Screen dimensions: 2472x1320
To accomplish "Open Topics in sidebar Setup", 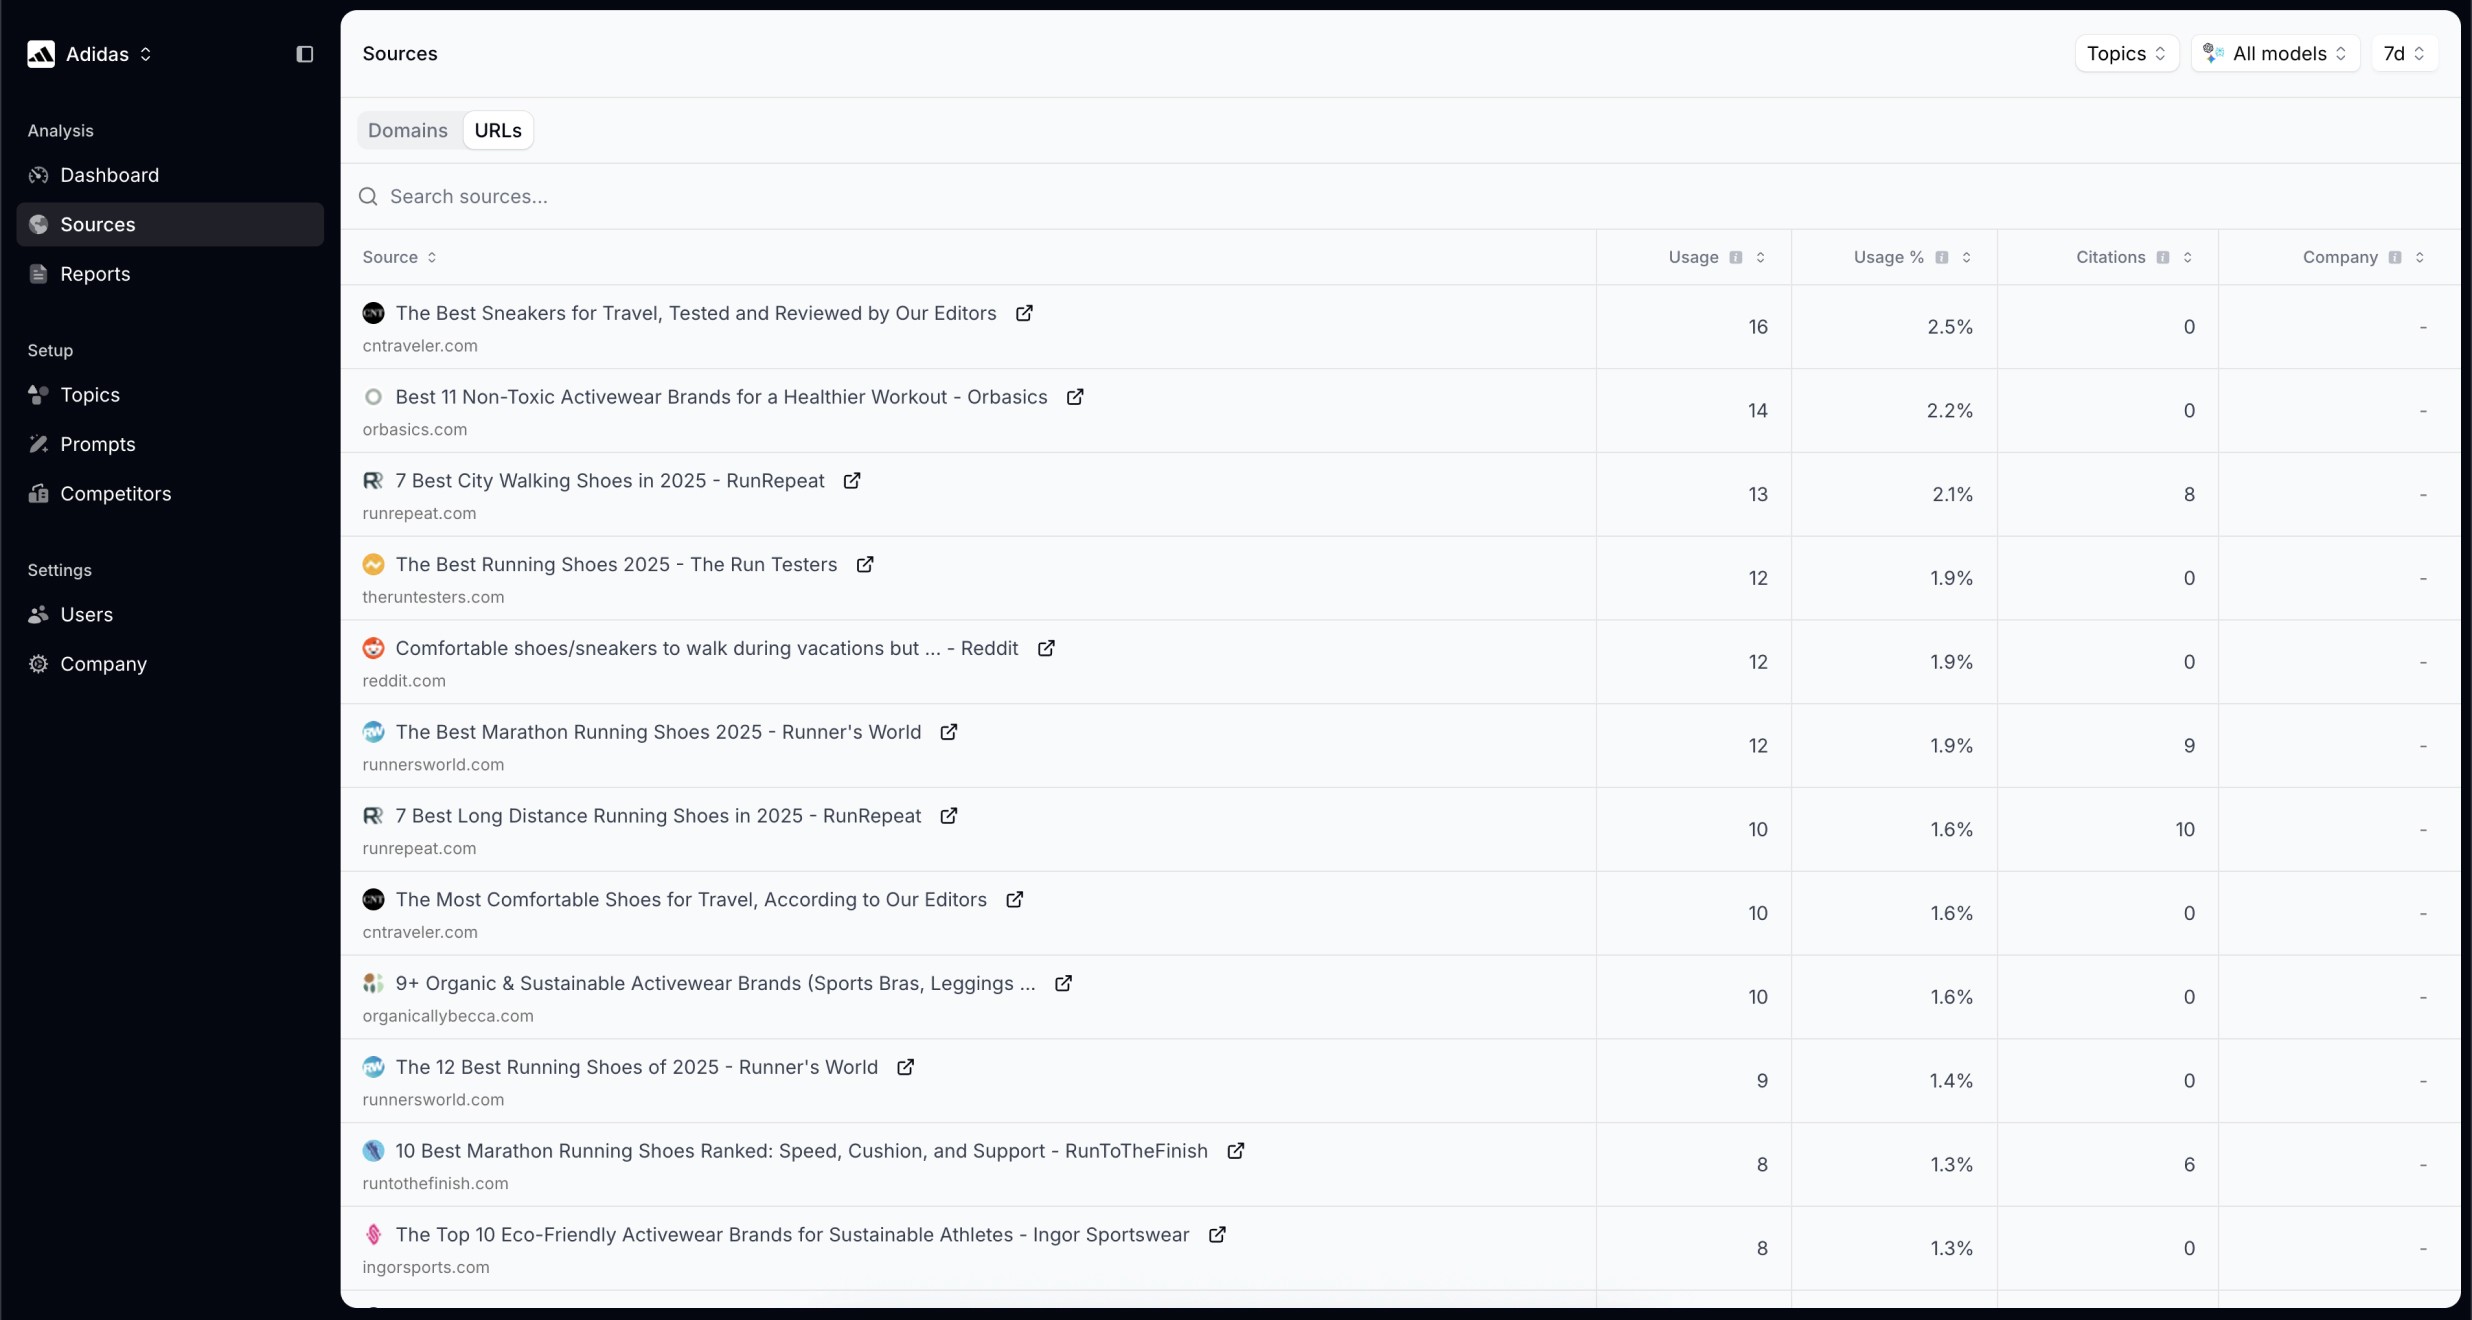I will tap(170, 395).
